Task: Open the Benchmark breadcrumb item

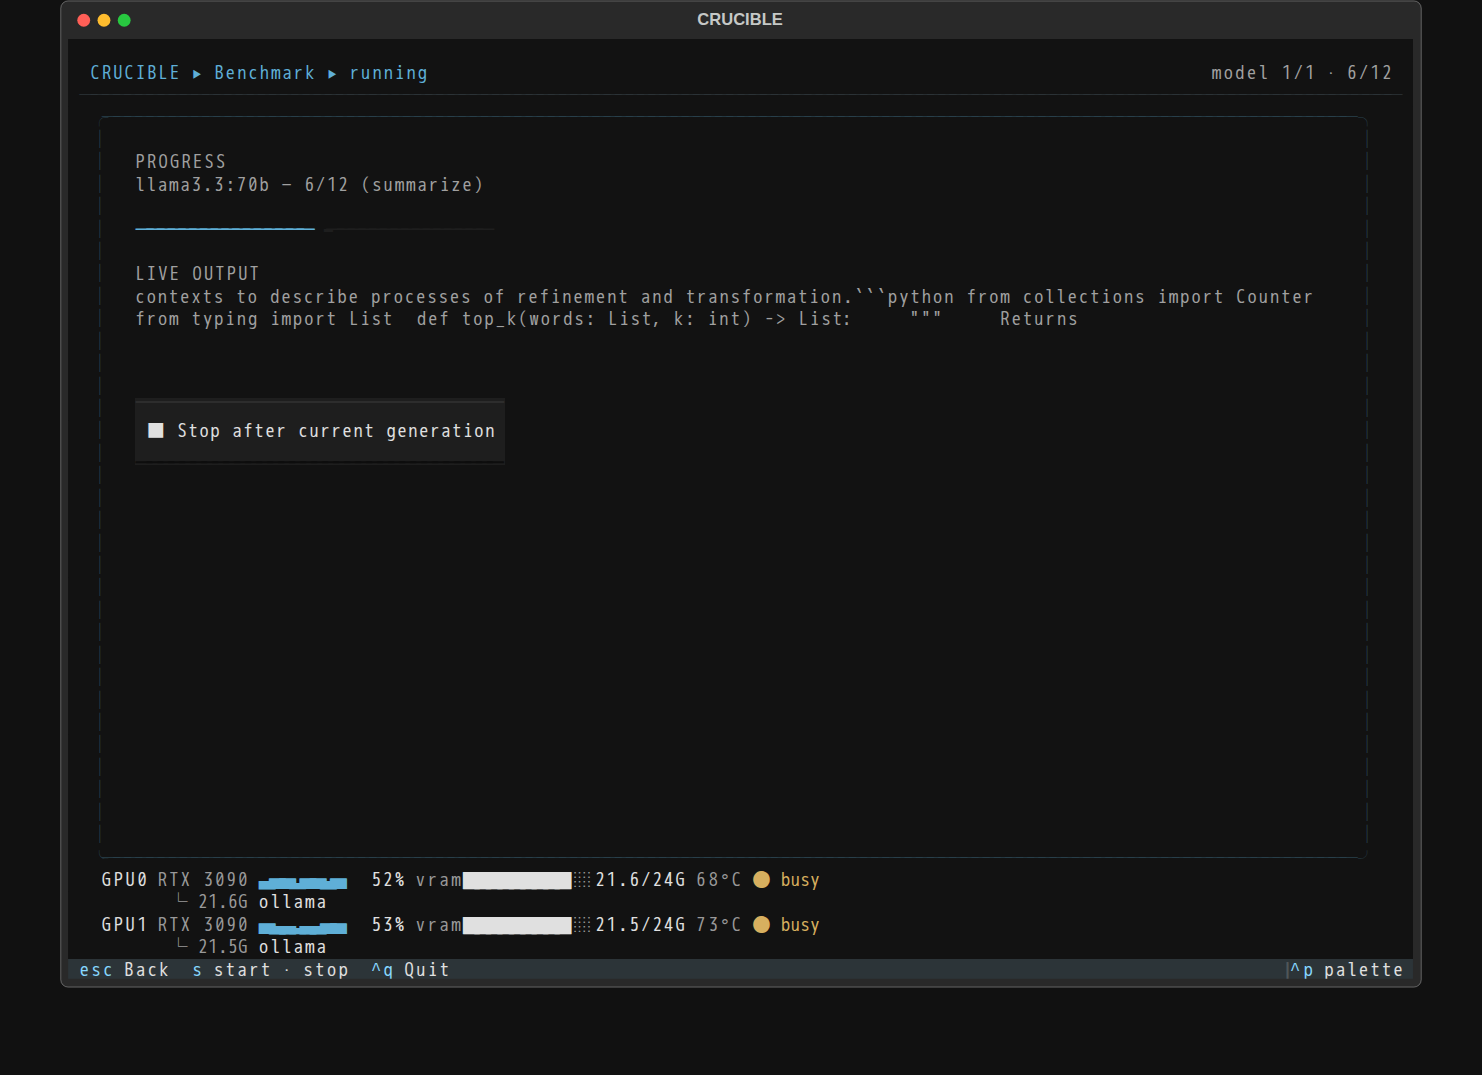Action: coord(264,73)
